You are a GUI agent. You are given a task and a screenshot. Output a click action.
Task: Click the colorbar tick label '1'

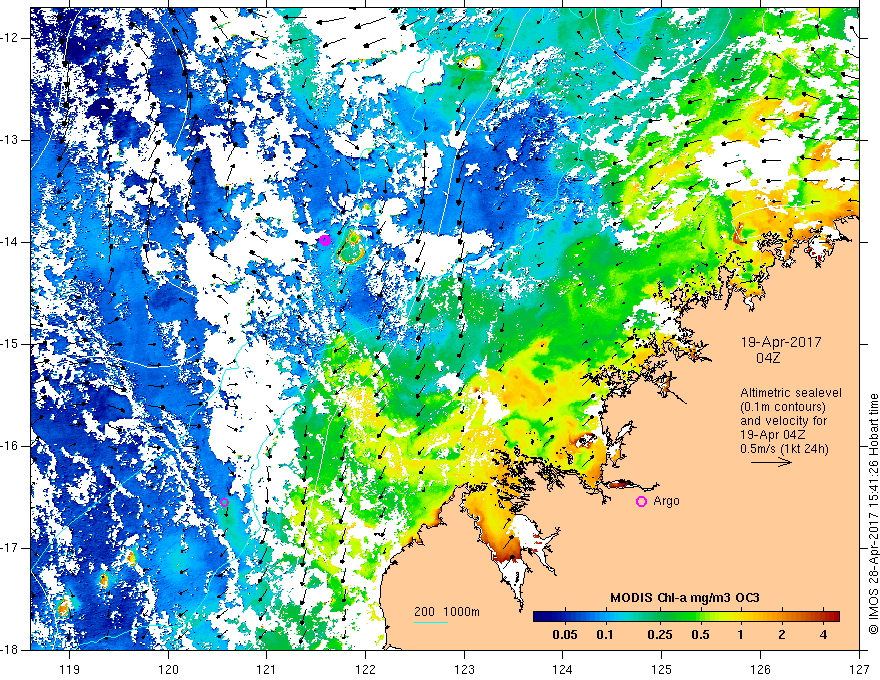click(x=740, y=635)
